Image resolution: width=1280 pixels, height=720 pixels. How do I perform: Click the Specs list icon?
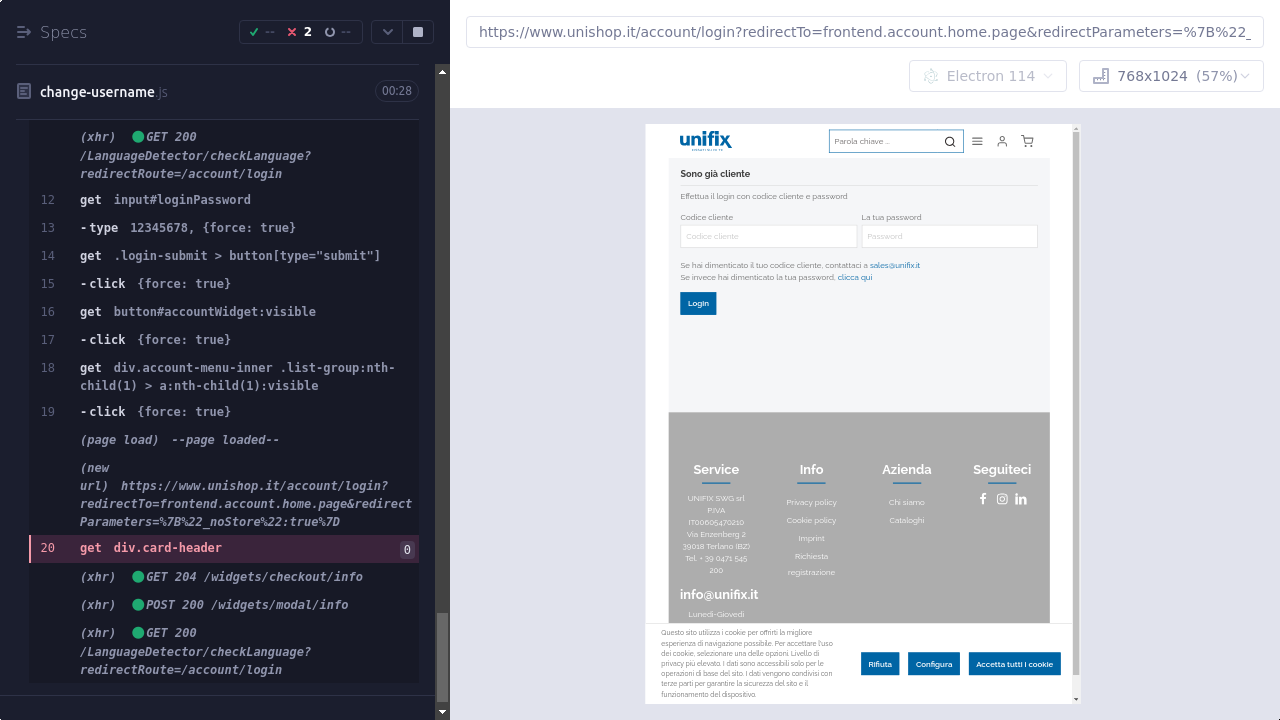pyautogui.click(x=24, y=32)
